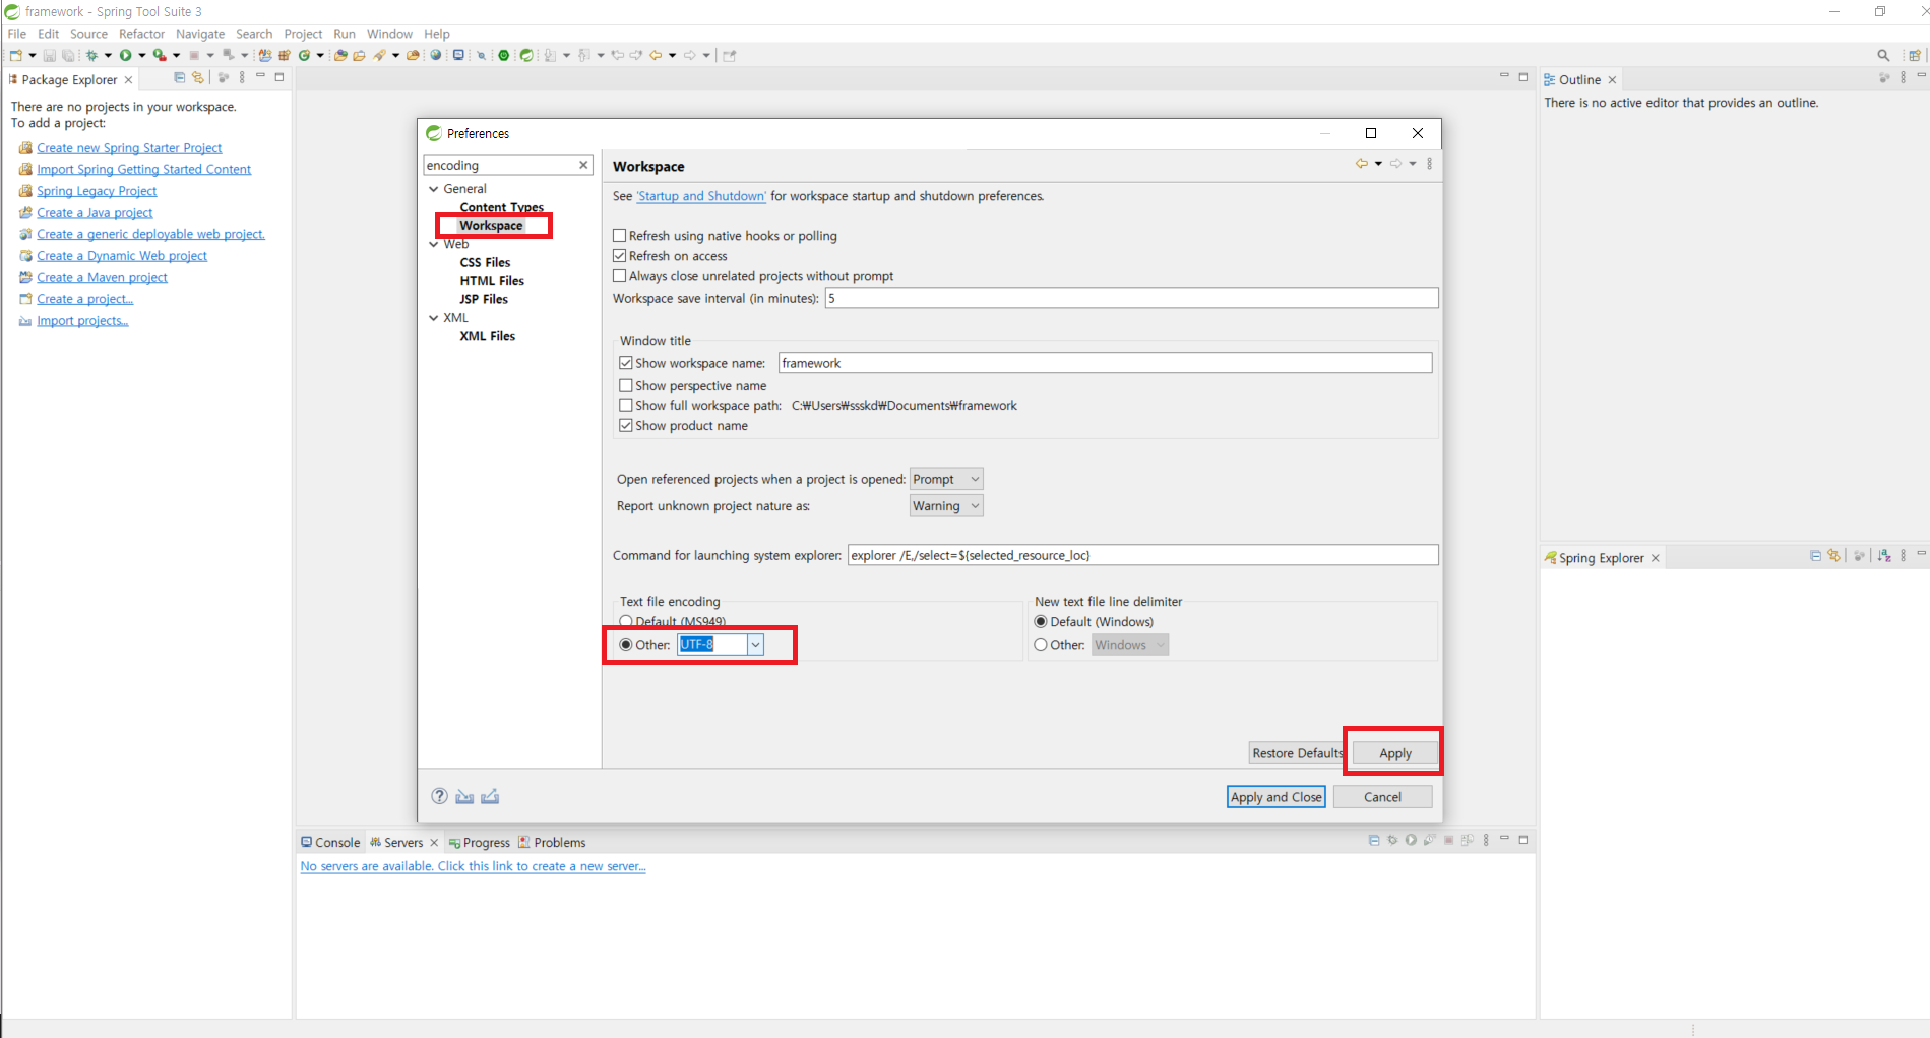Click the Preferences help question mark icon
Viewport: 1930px width, 1038px height.
[x=439, y=796]
